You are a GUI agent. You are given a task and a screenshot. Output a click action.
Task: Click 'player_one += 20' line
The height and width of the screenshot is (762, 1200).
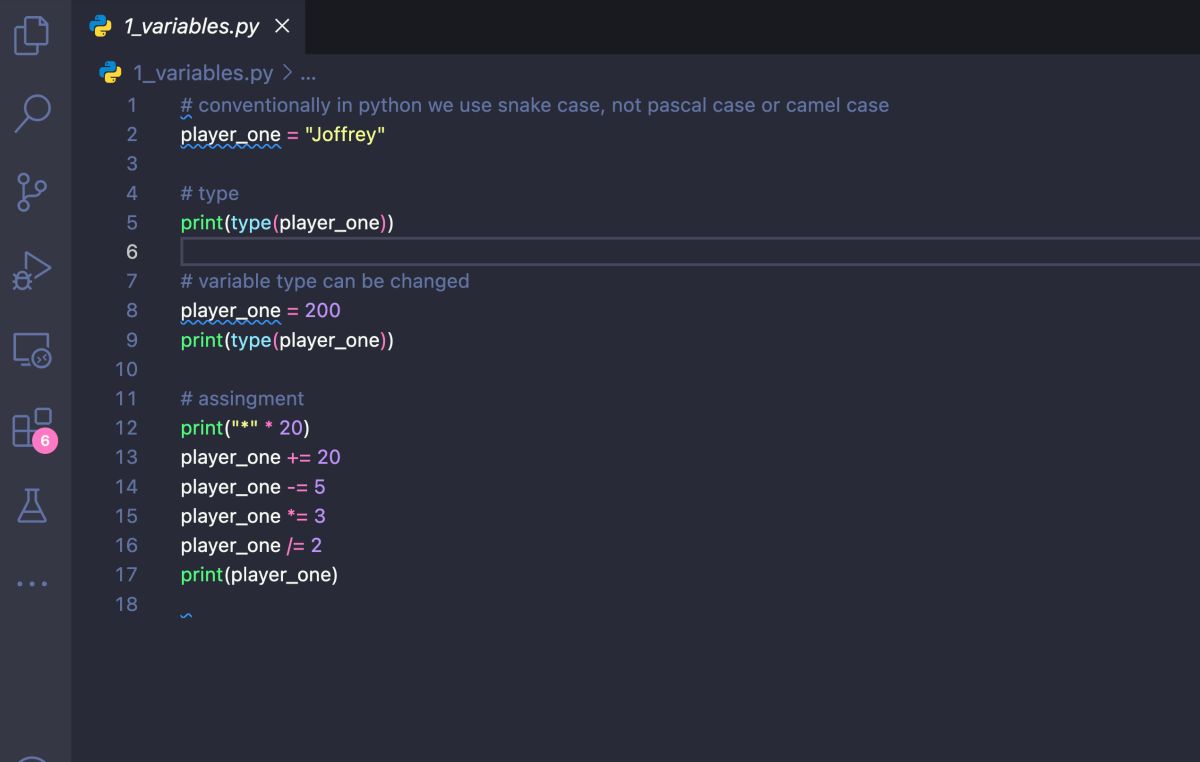[261, 457]
